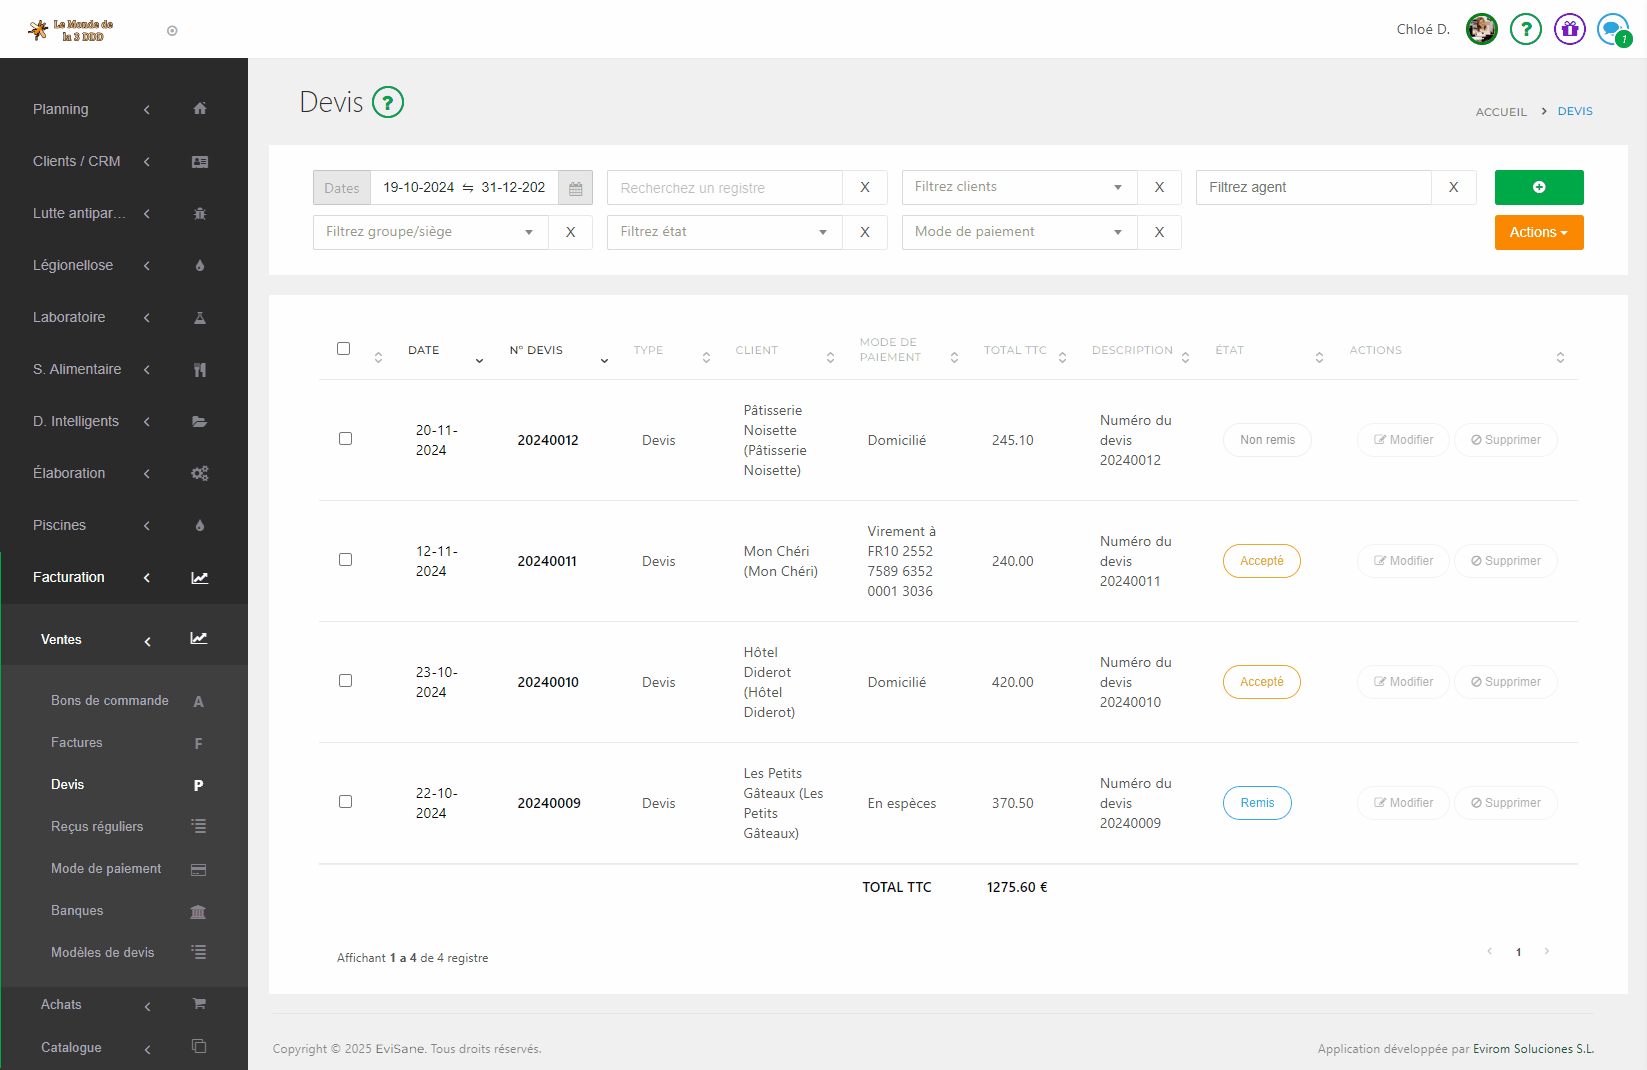Click the Banques building icon
This screenshot has width=1647, height=1070.
coord(198,911)
